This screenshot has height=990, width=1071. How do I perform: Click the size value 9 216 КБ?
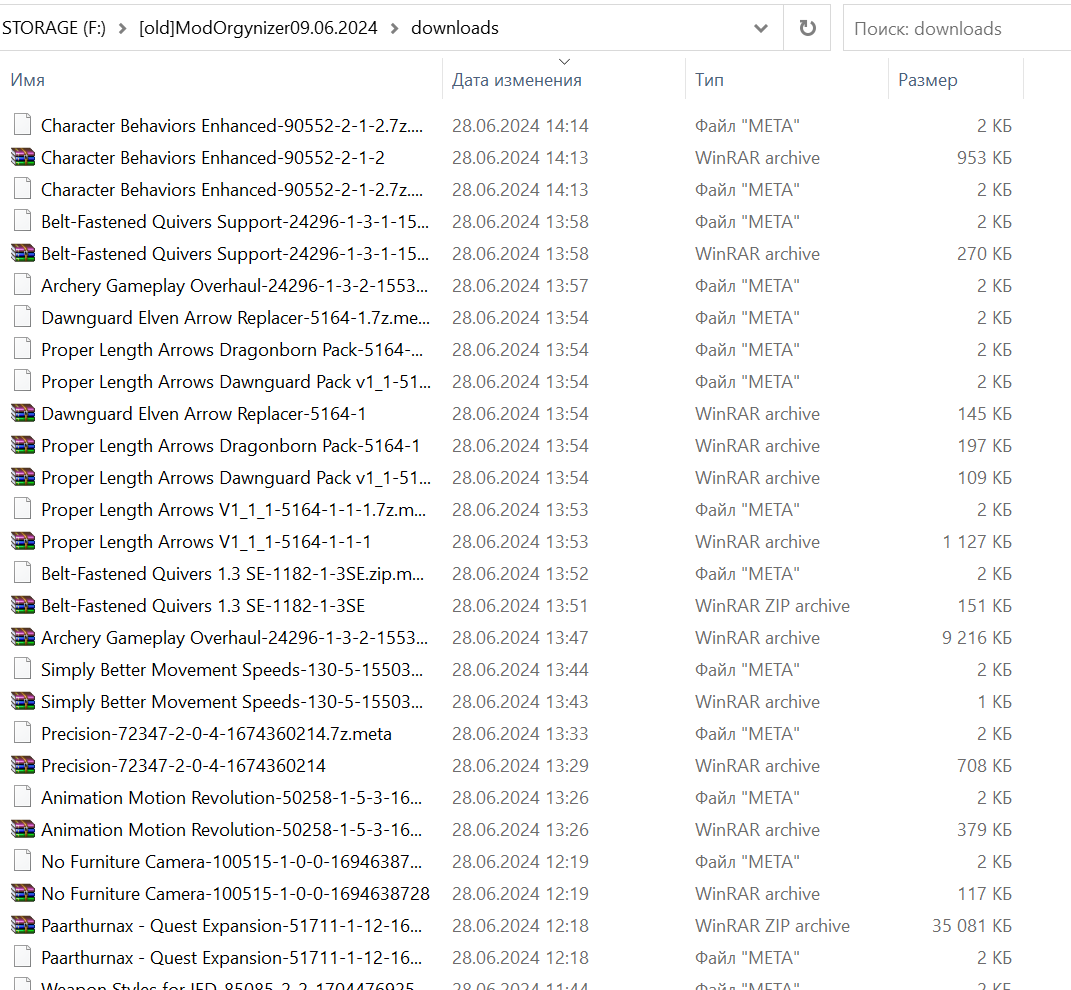[977, 637]
